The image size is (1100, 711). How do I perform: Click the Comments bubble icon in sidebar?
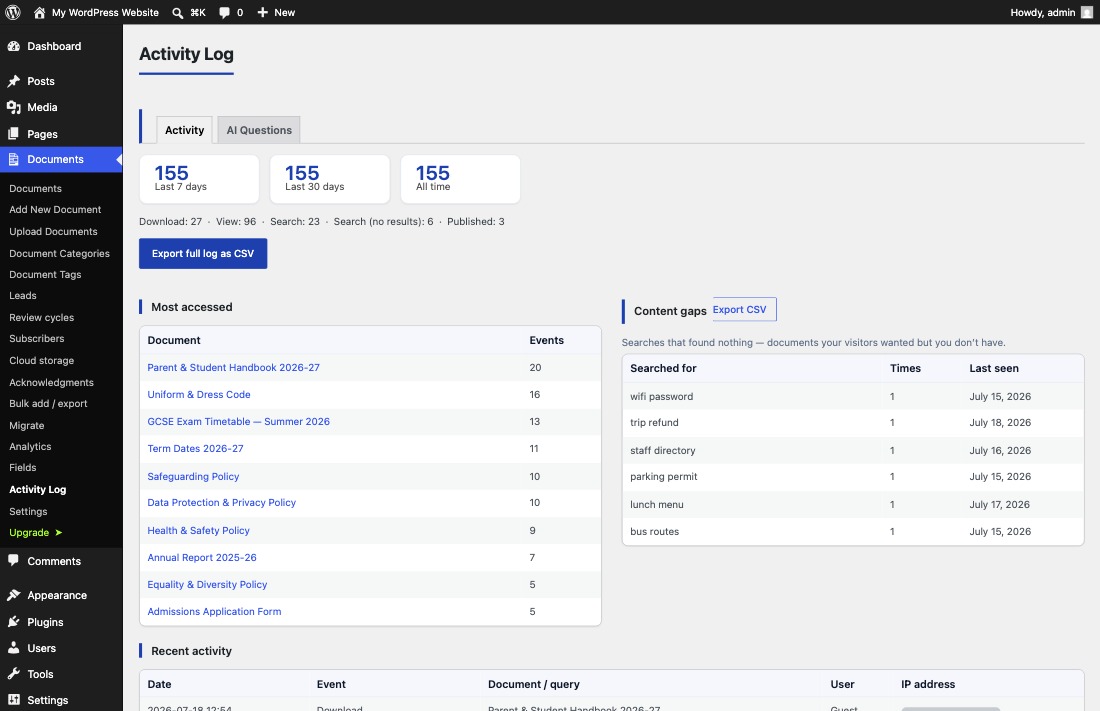click(x=13, y=560)
